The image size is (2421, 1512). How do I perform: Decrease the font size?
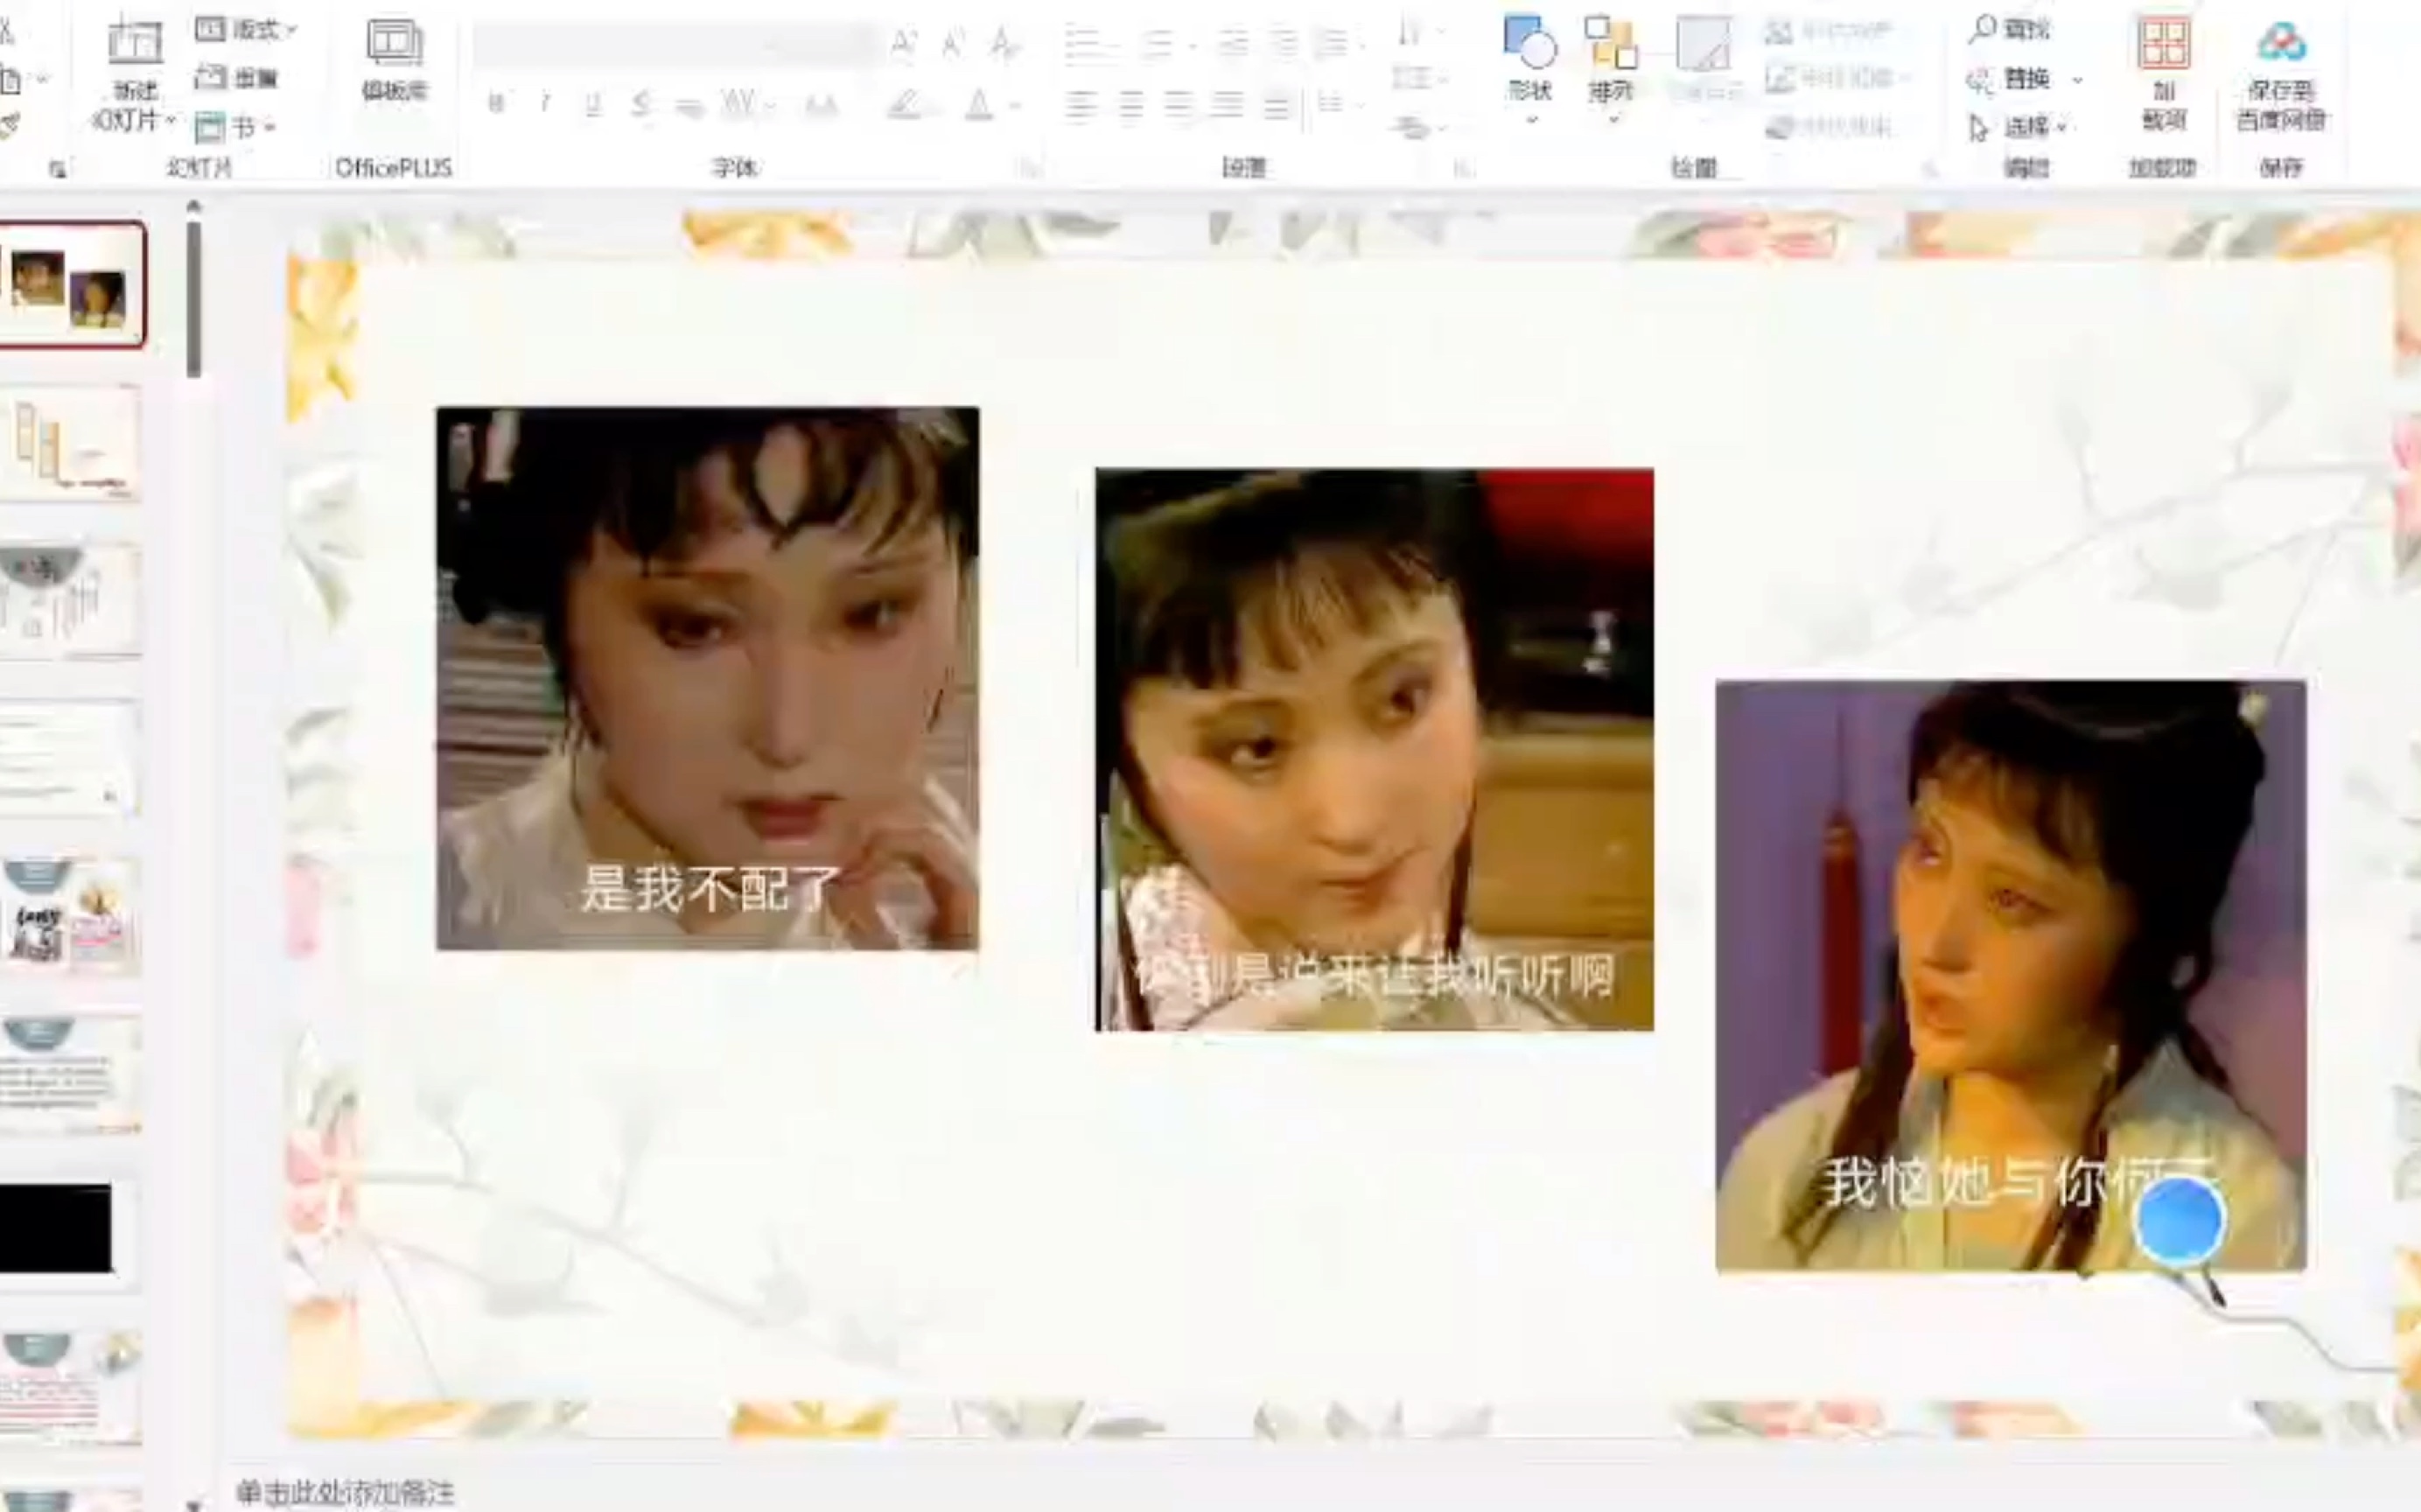tap(953, 43)
